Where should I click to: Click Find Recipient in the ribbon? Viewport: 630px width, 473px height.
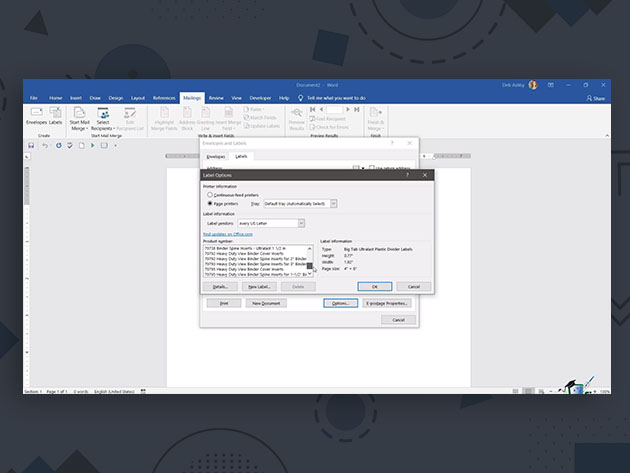point(327,119)
